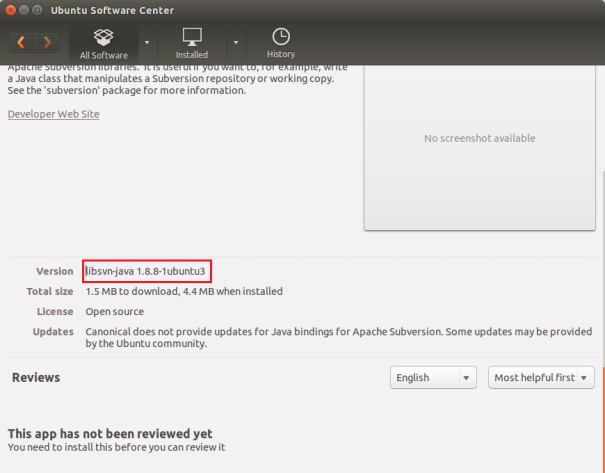This screenshot has height=473, width=605.
Task: Click the version text libsvn-java 1.8.8-1ubuntu3
Action: pos(145,271)
